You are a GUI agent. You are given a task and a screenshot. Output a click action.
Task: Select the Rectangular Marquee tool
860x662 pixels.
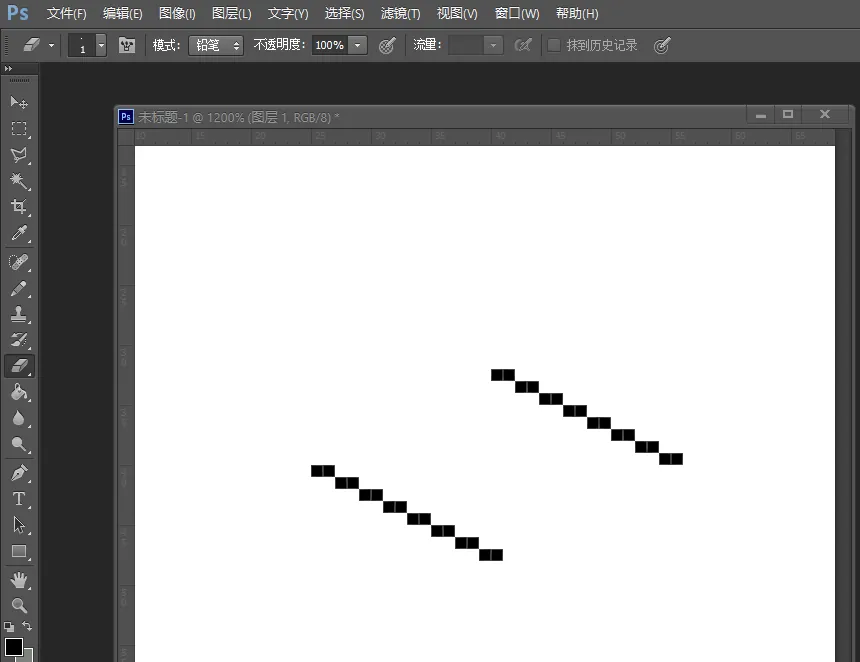tap(19, 128)
